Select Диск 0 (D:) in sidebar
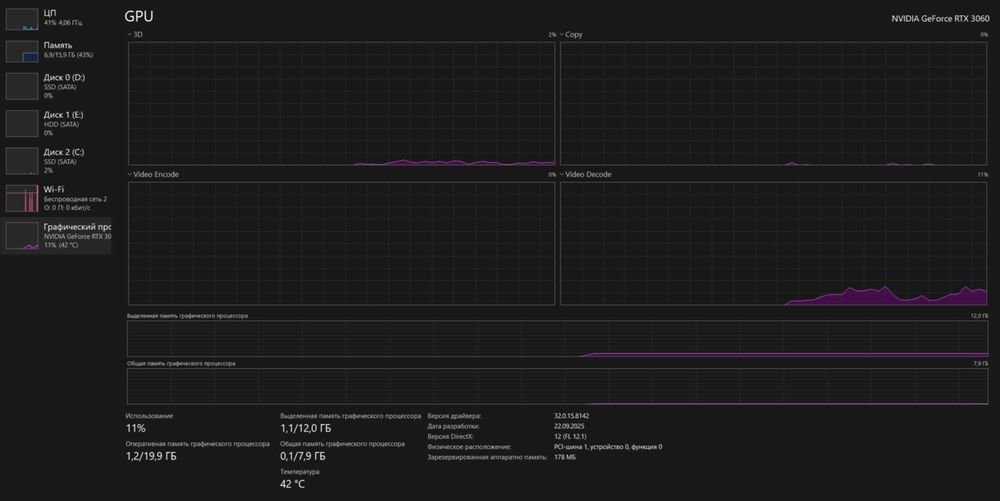This screenshot has height=501, width=1000. coord(56,86)
